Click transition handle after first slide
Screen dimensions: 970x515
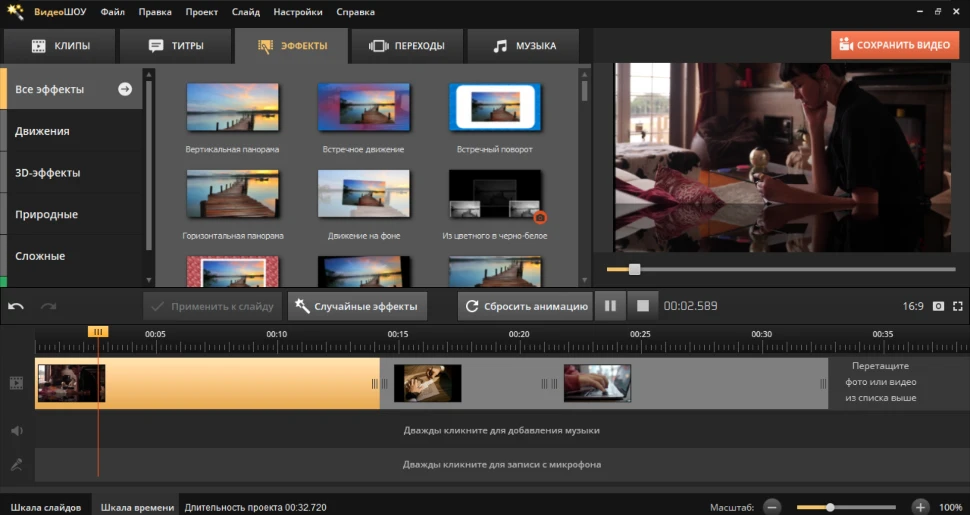tap(379, 384)
